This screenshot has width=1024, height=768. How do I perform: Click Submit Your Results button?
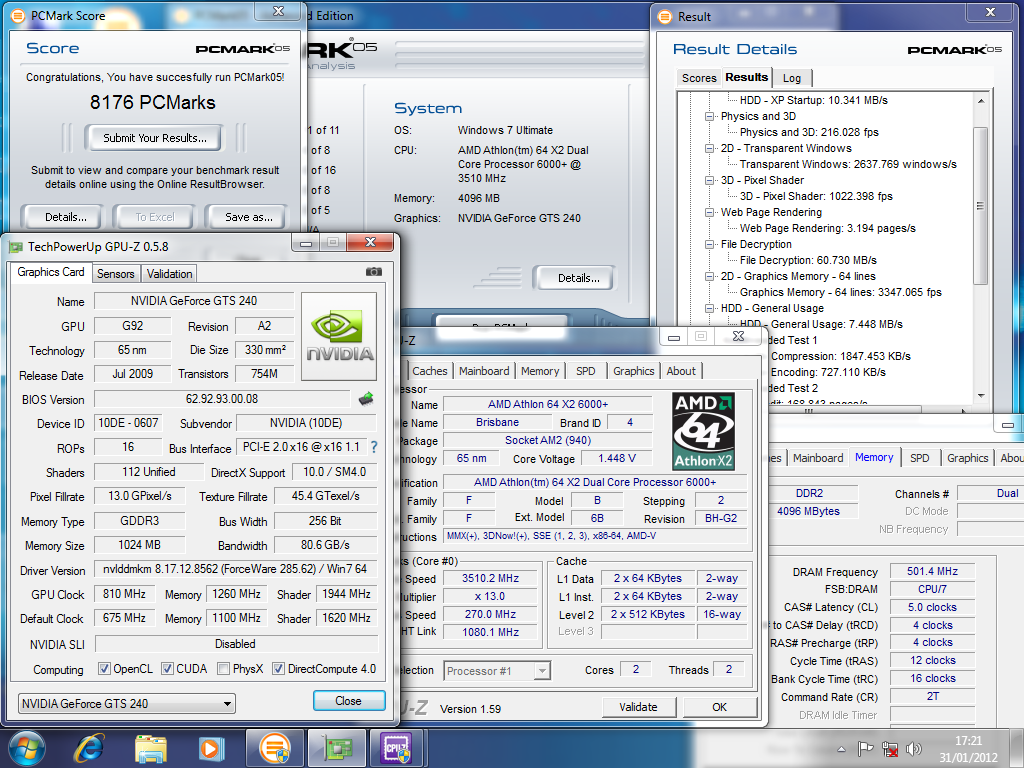click(154, 138)
